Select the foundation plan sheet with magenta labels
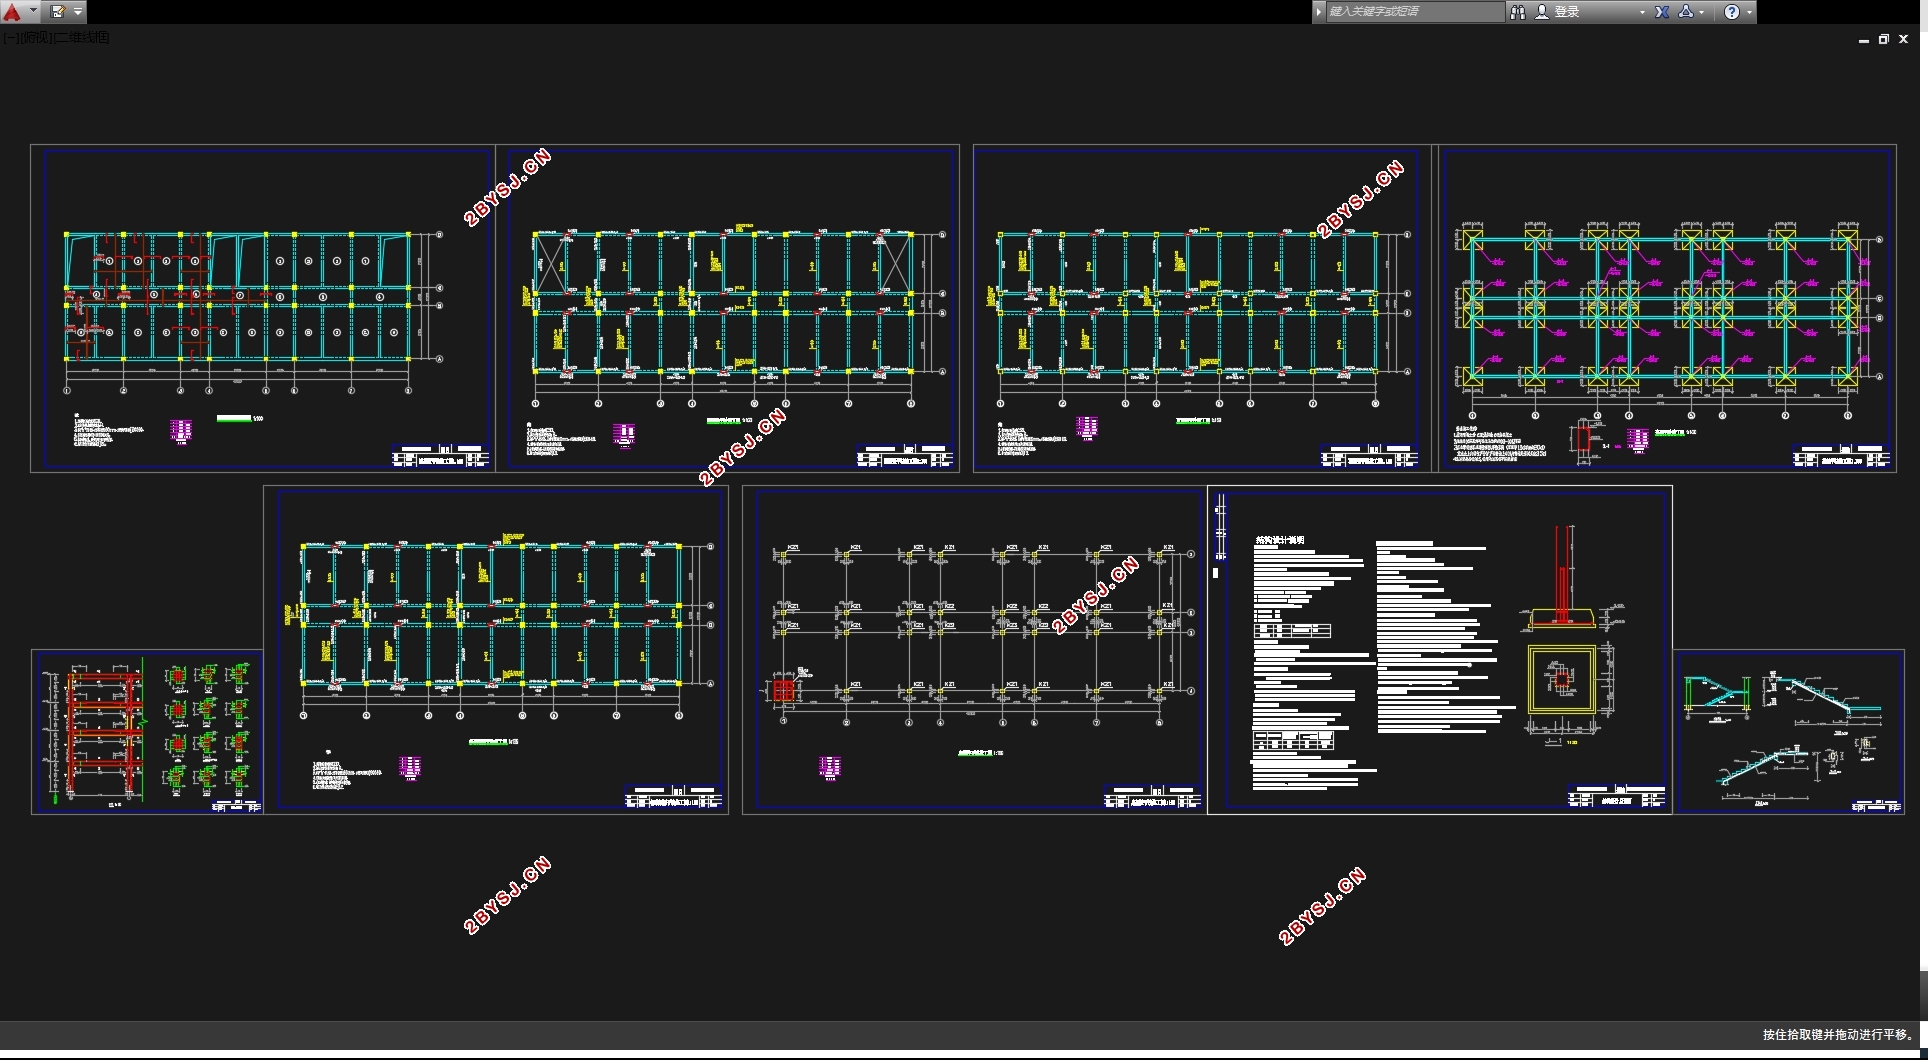Screen dimensions: 1928x1060 [x=1667, y=308]
